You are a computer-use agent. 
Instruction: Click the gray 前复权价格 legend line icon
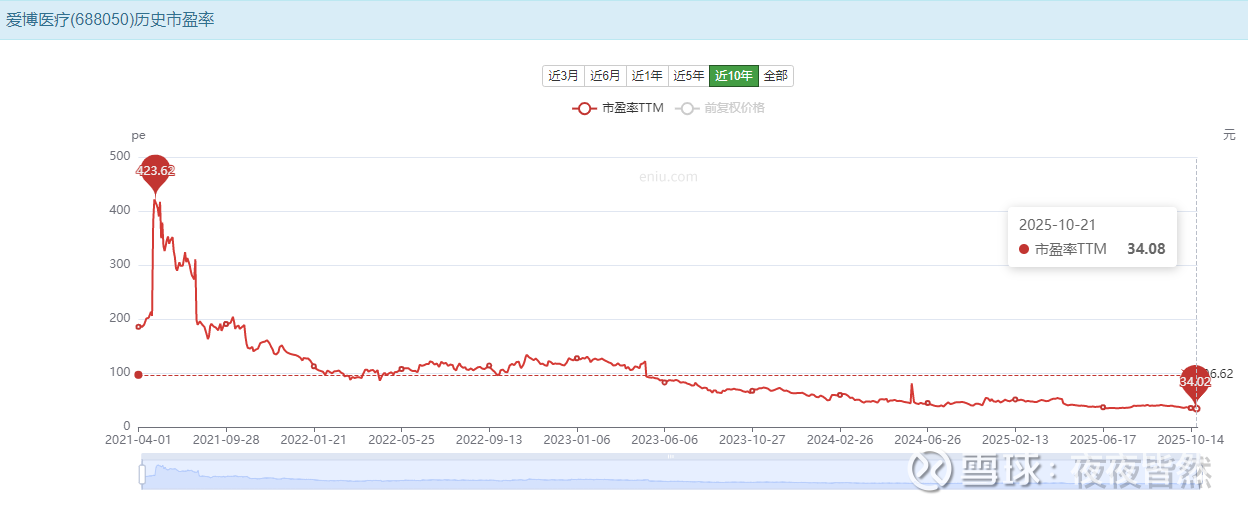click(x=686, y=108)
